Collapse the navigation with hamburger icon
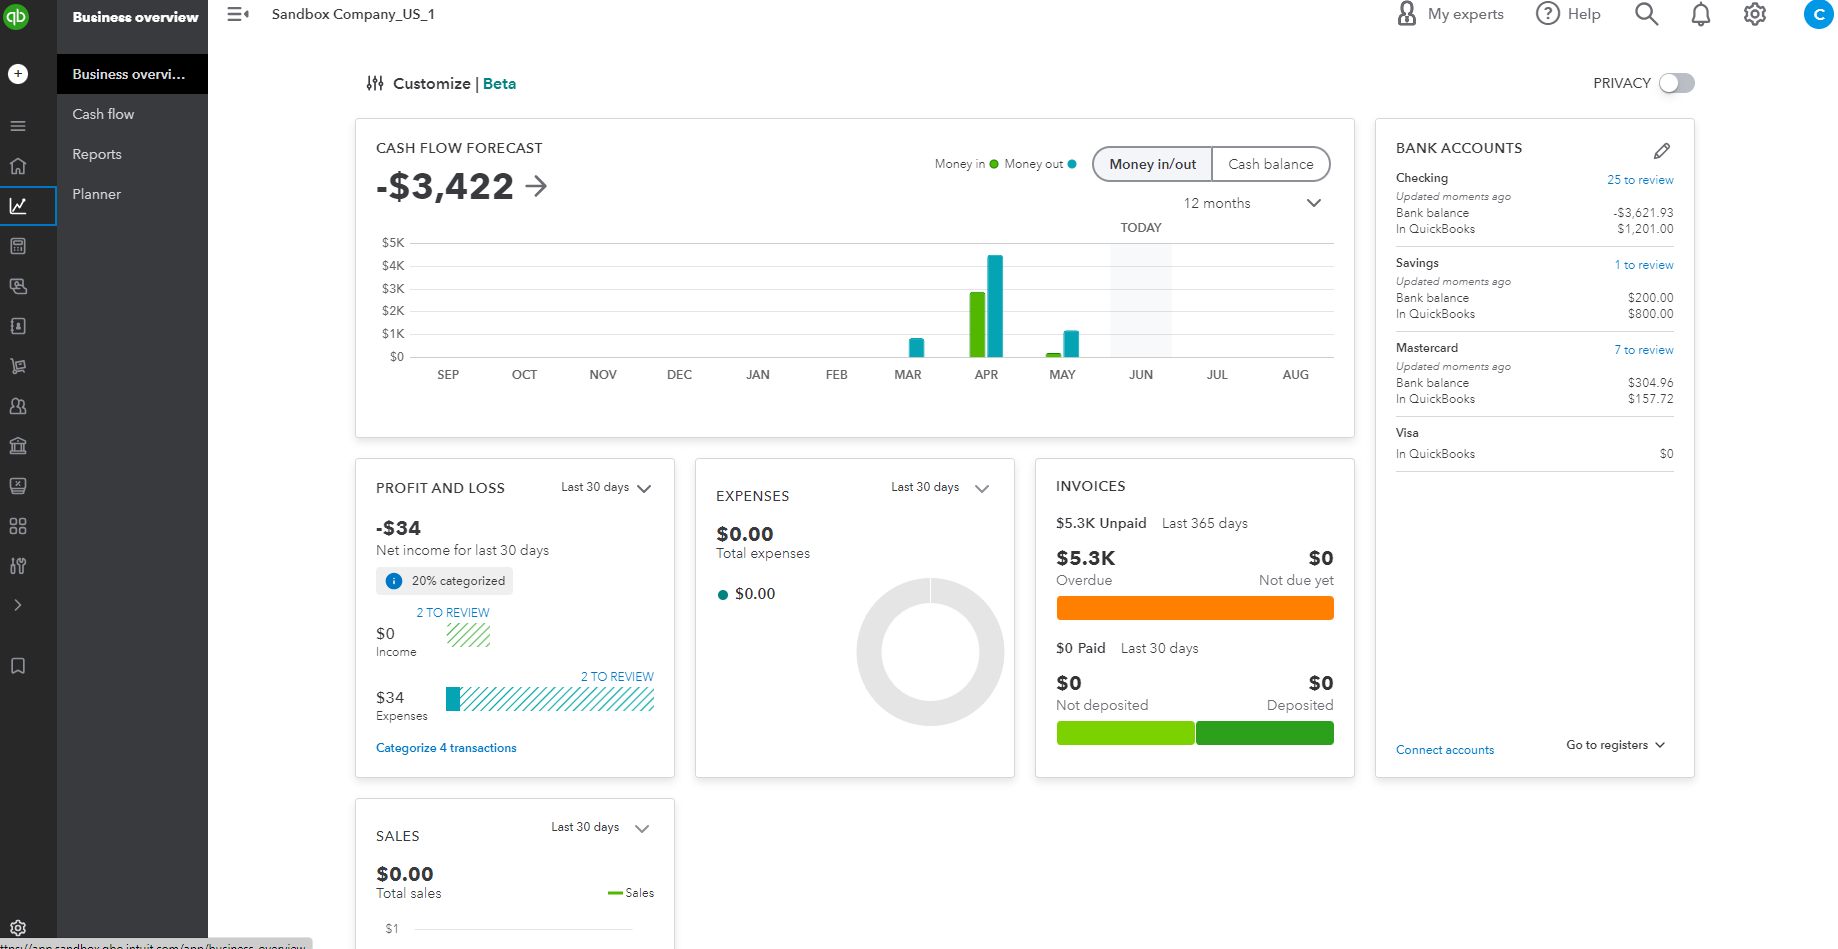This screenshot has height=949, width=1838. (237, 14)
